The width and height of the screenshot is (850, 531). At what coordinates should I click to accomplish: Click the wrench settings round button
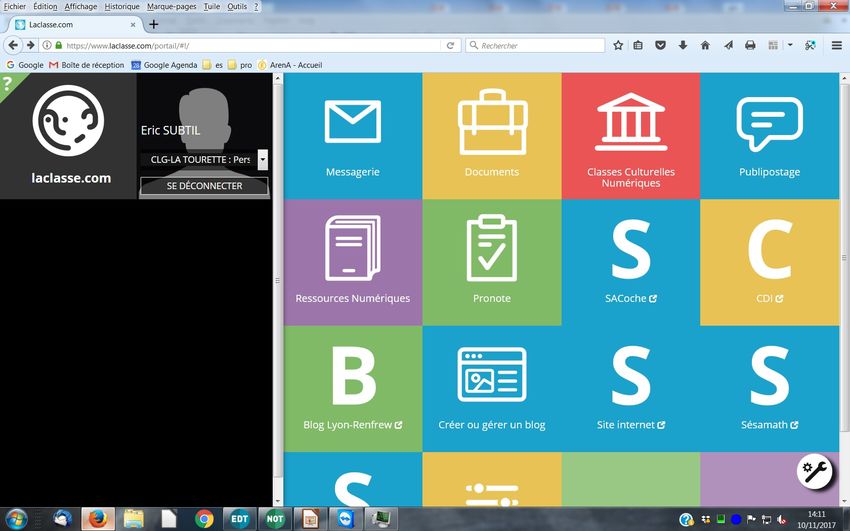pos(814,471)
